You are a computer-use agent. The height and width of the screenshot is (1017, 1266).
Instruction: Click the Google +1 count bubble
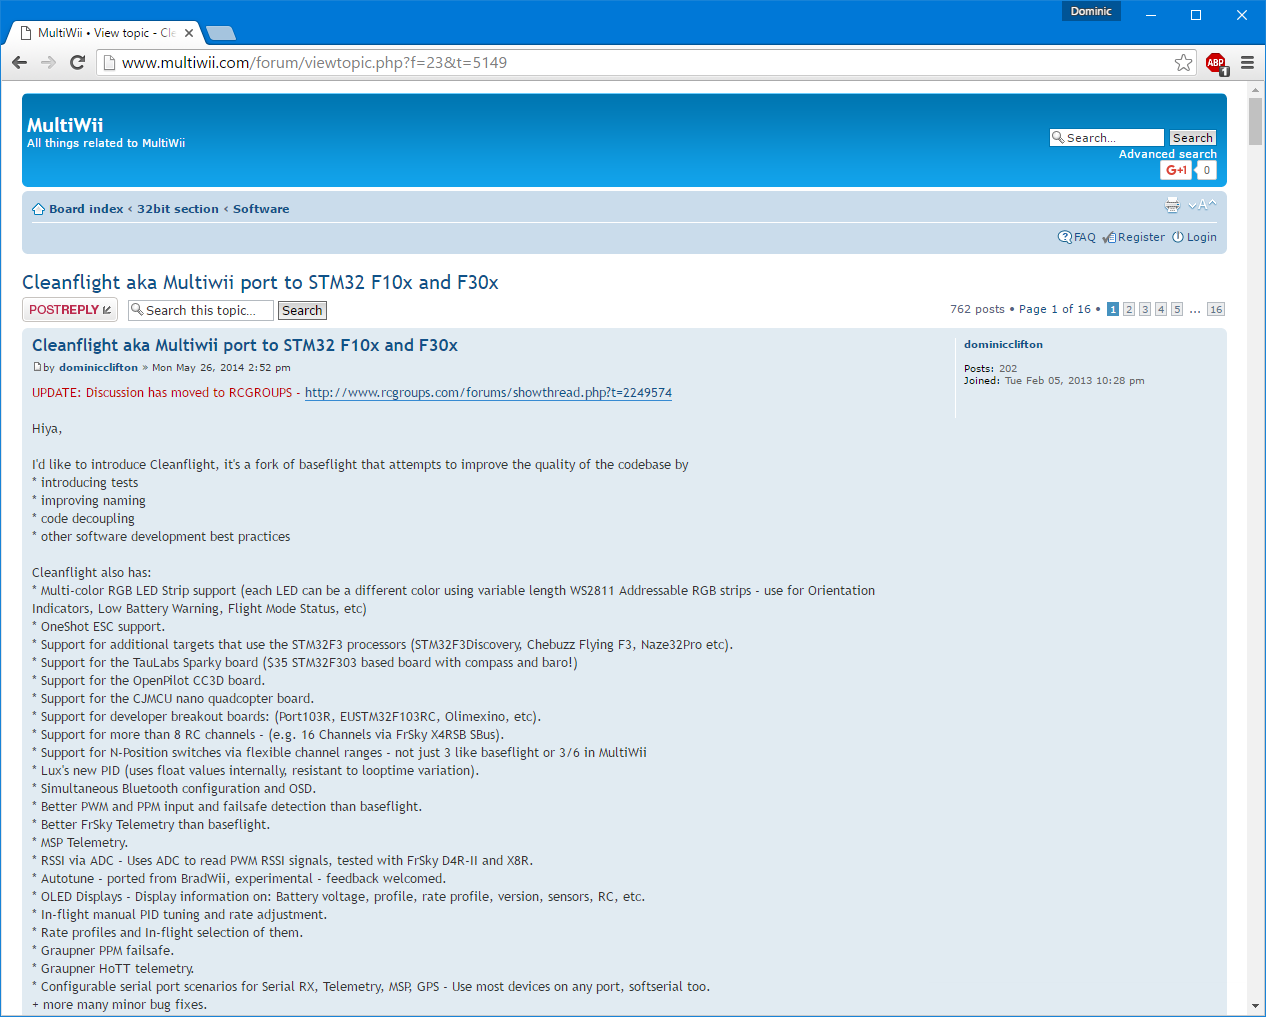click(x=1206, y=170)
